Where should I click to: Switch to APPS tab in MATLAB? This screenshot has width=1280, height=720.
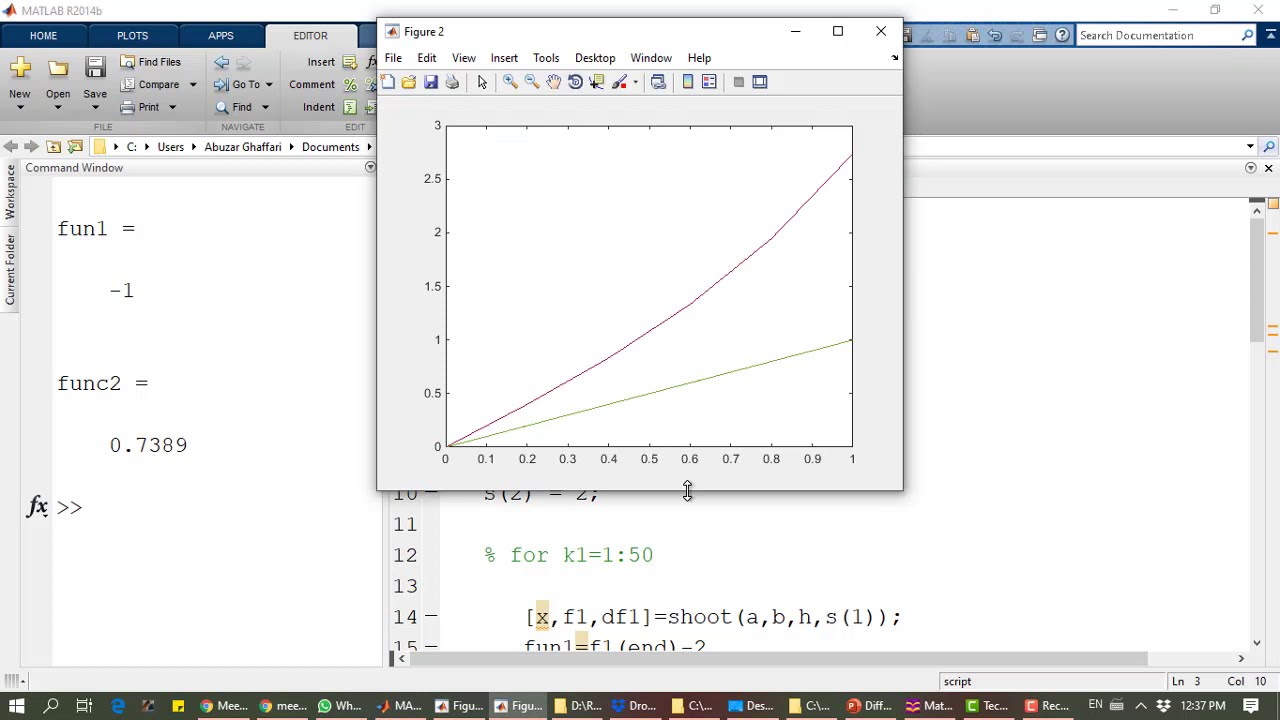coord(221,36)
